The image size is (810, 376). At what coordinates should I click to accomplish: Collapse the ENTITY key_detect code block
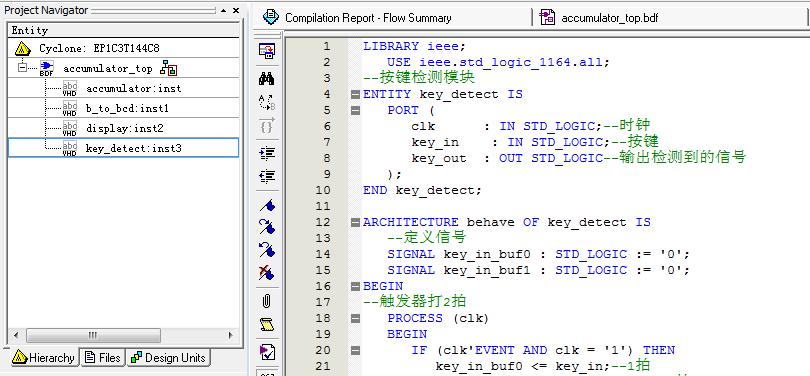(x=355, y=95)
